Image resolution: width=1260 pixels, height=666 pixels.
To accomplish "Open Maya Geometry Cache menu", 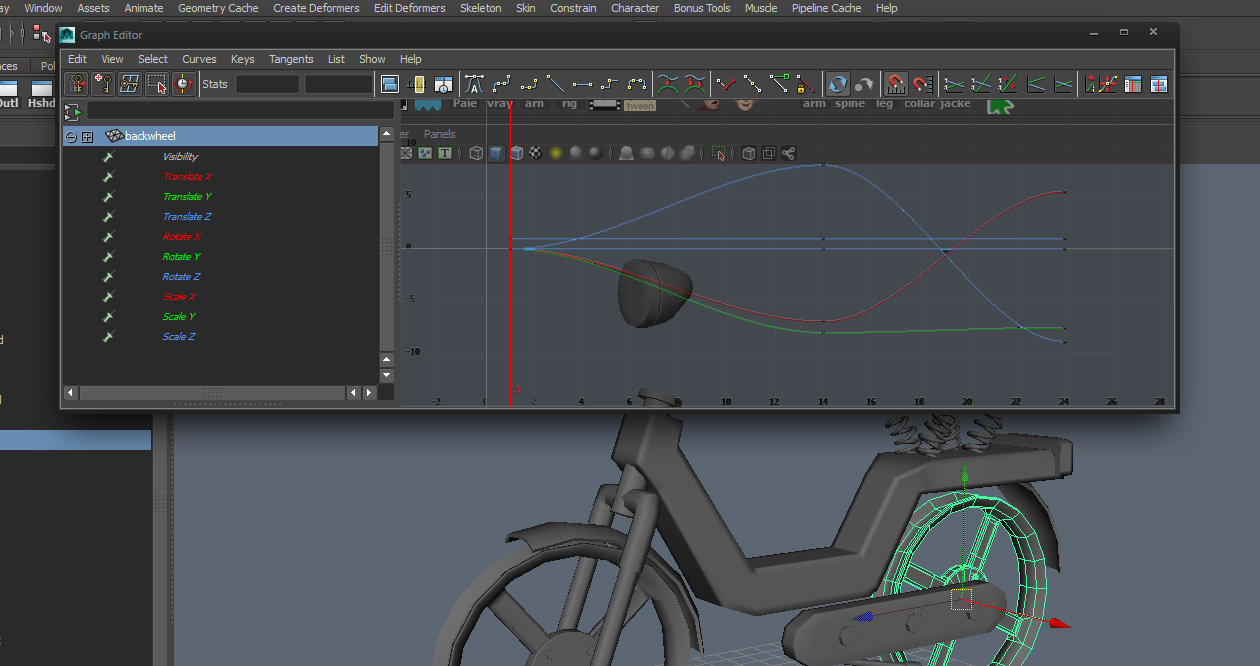I will pyautogui.click(x=218, y=8).
